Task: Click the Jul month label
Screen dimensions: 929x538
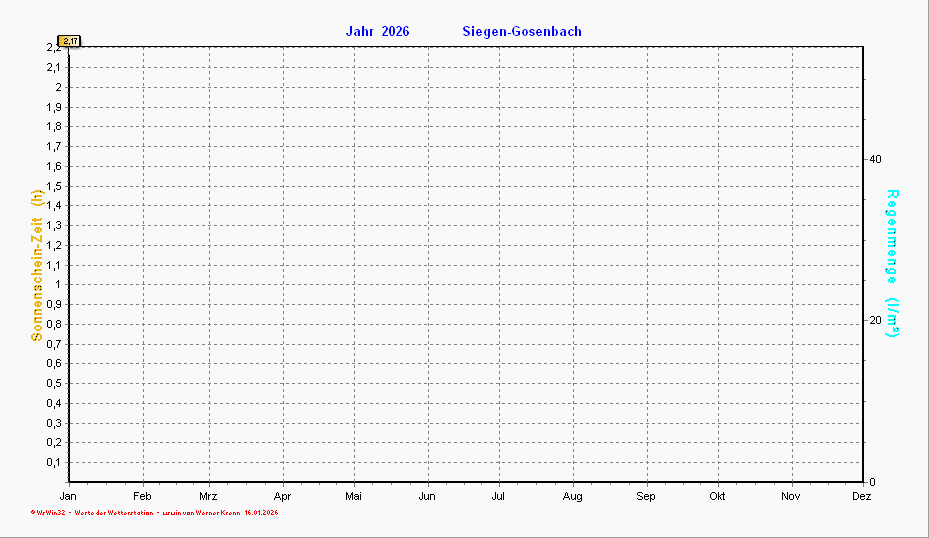Action: 498,496
